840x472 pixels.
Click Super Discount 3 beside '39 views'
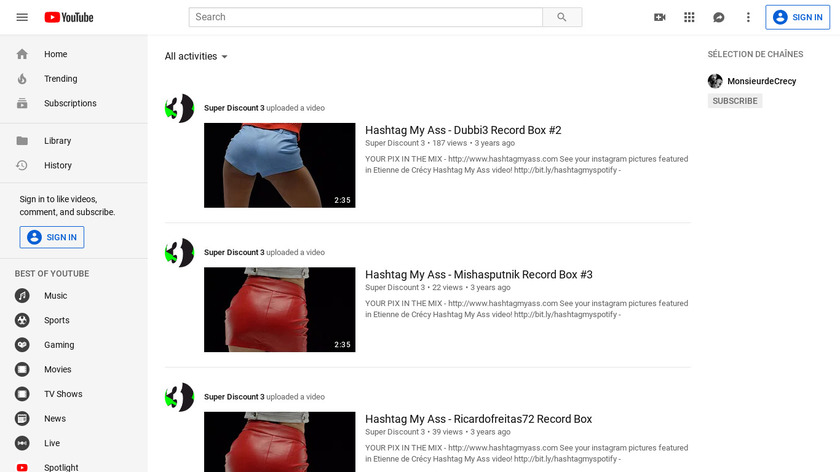395,432
